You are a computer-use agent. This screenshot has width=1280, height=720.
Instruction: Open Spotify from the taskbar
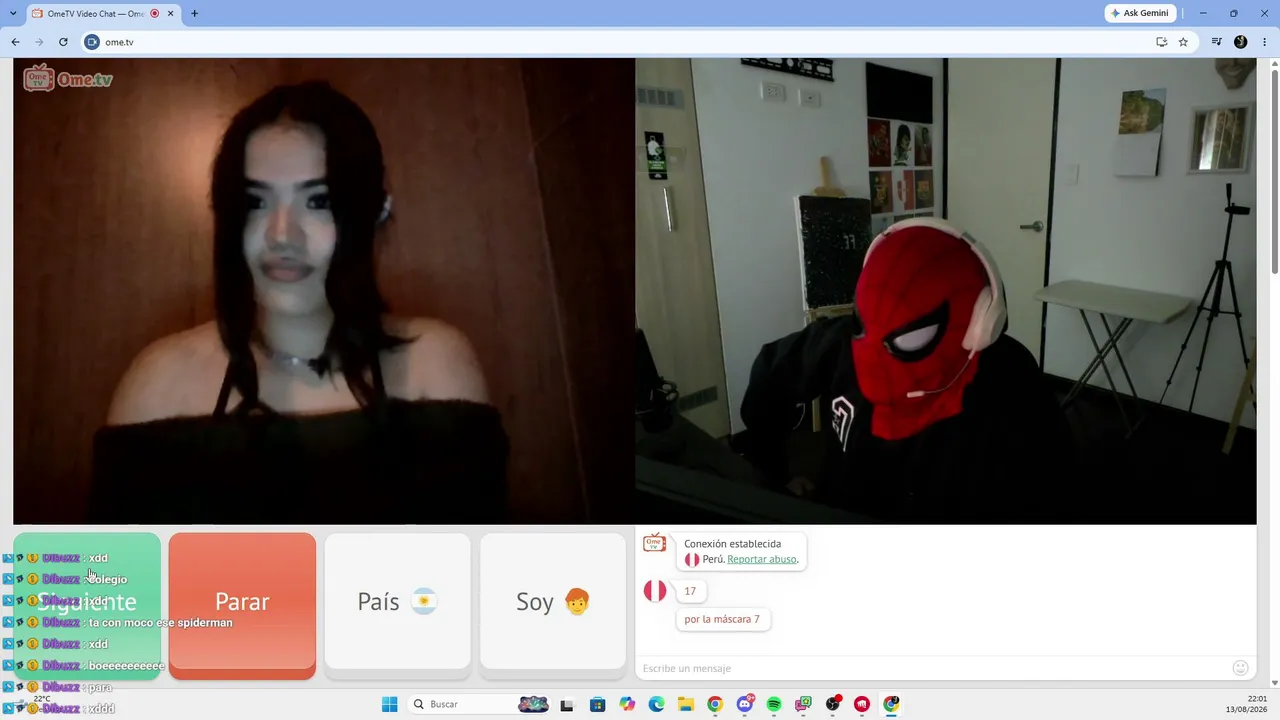[x=774, y=704]
